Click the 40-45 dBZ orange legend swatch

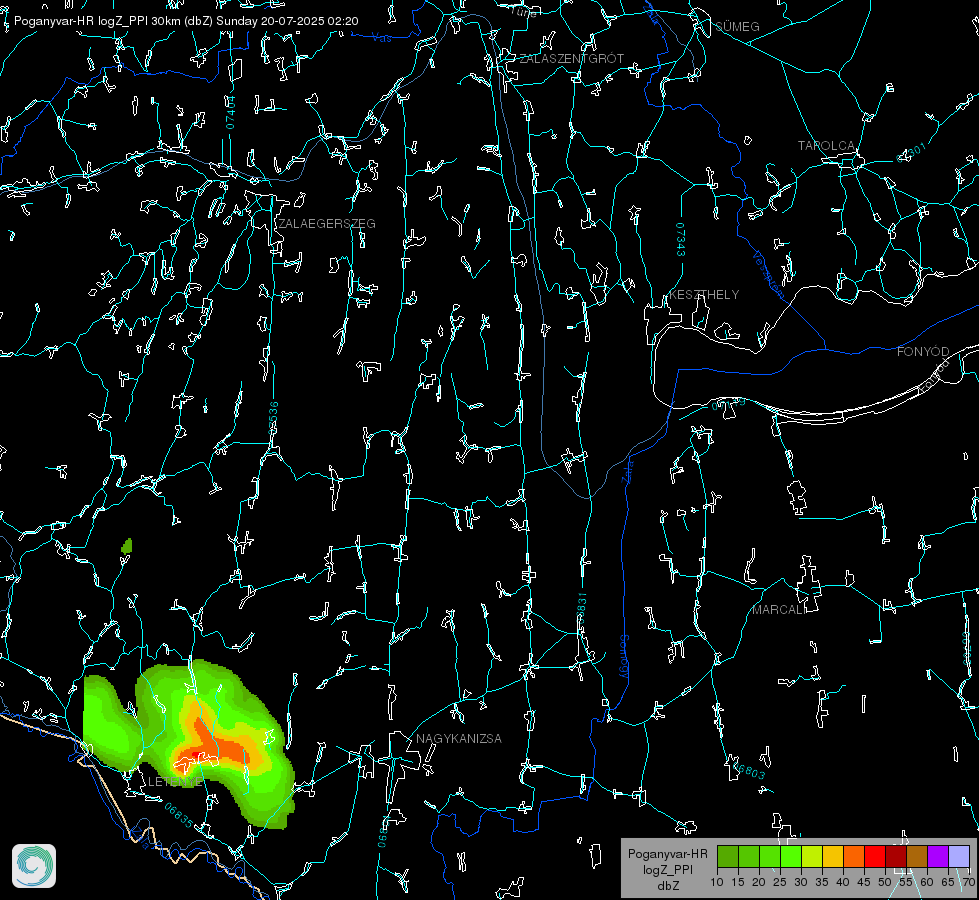point(854,856)
